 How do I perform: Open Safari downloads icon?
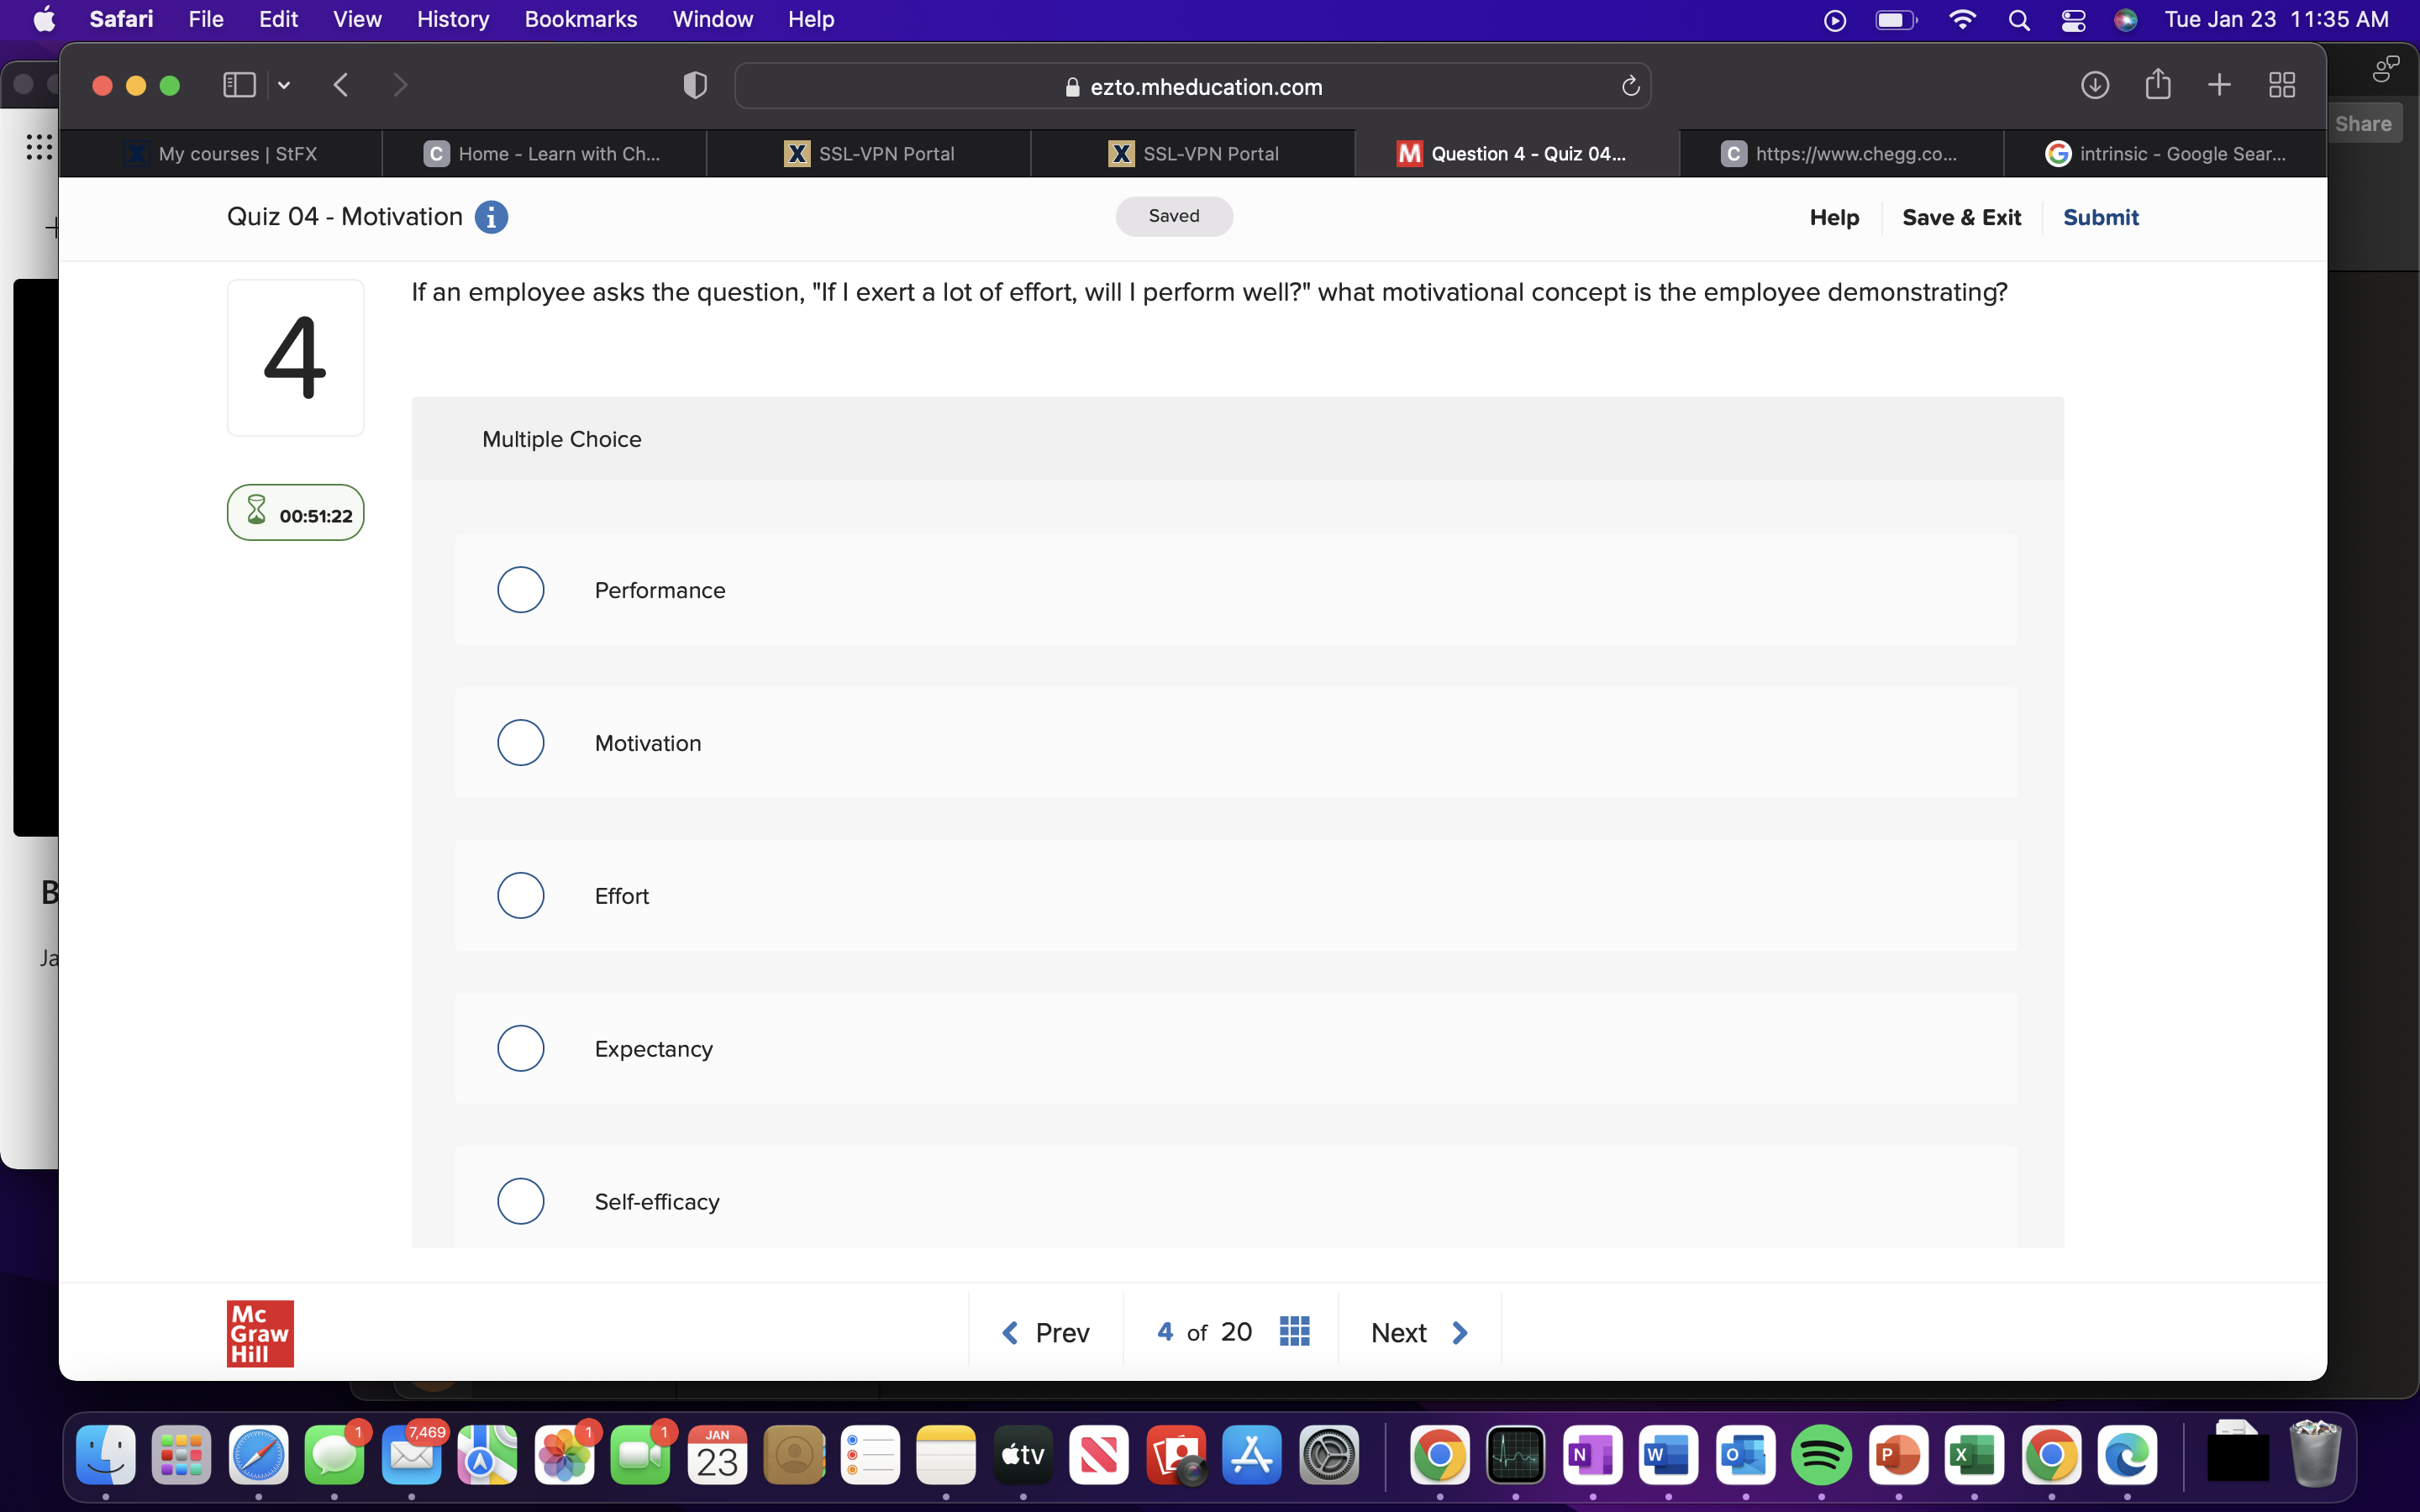click(x=2094, y=86)
